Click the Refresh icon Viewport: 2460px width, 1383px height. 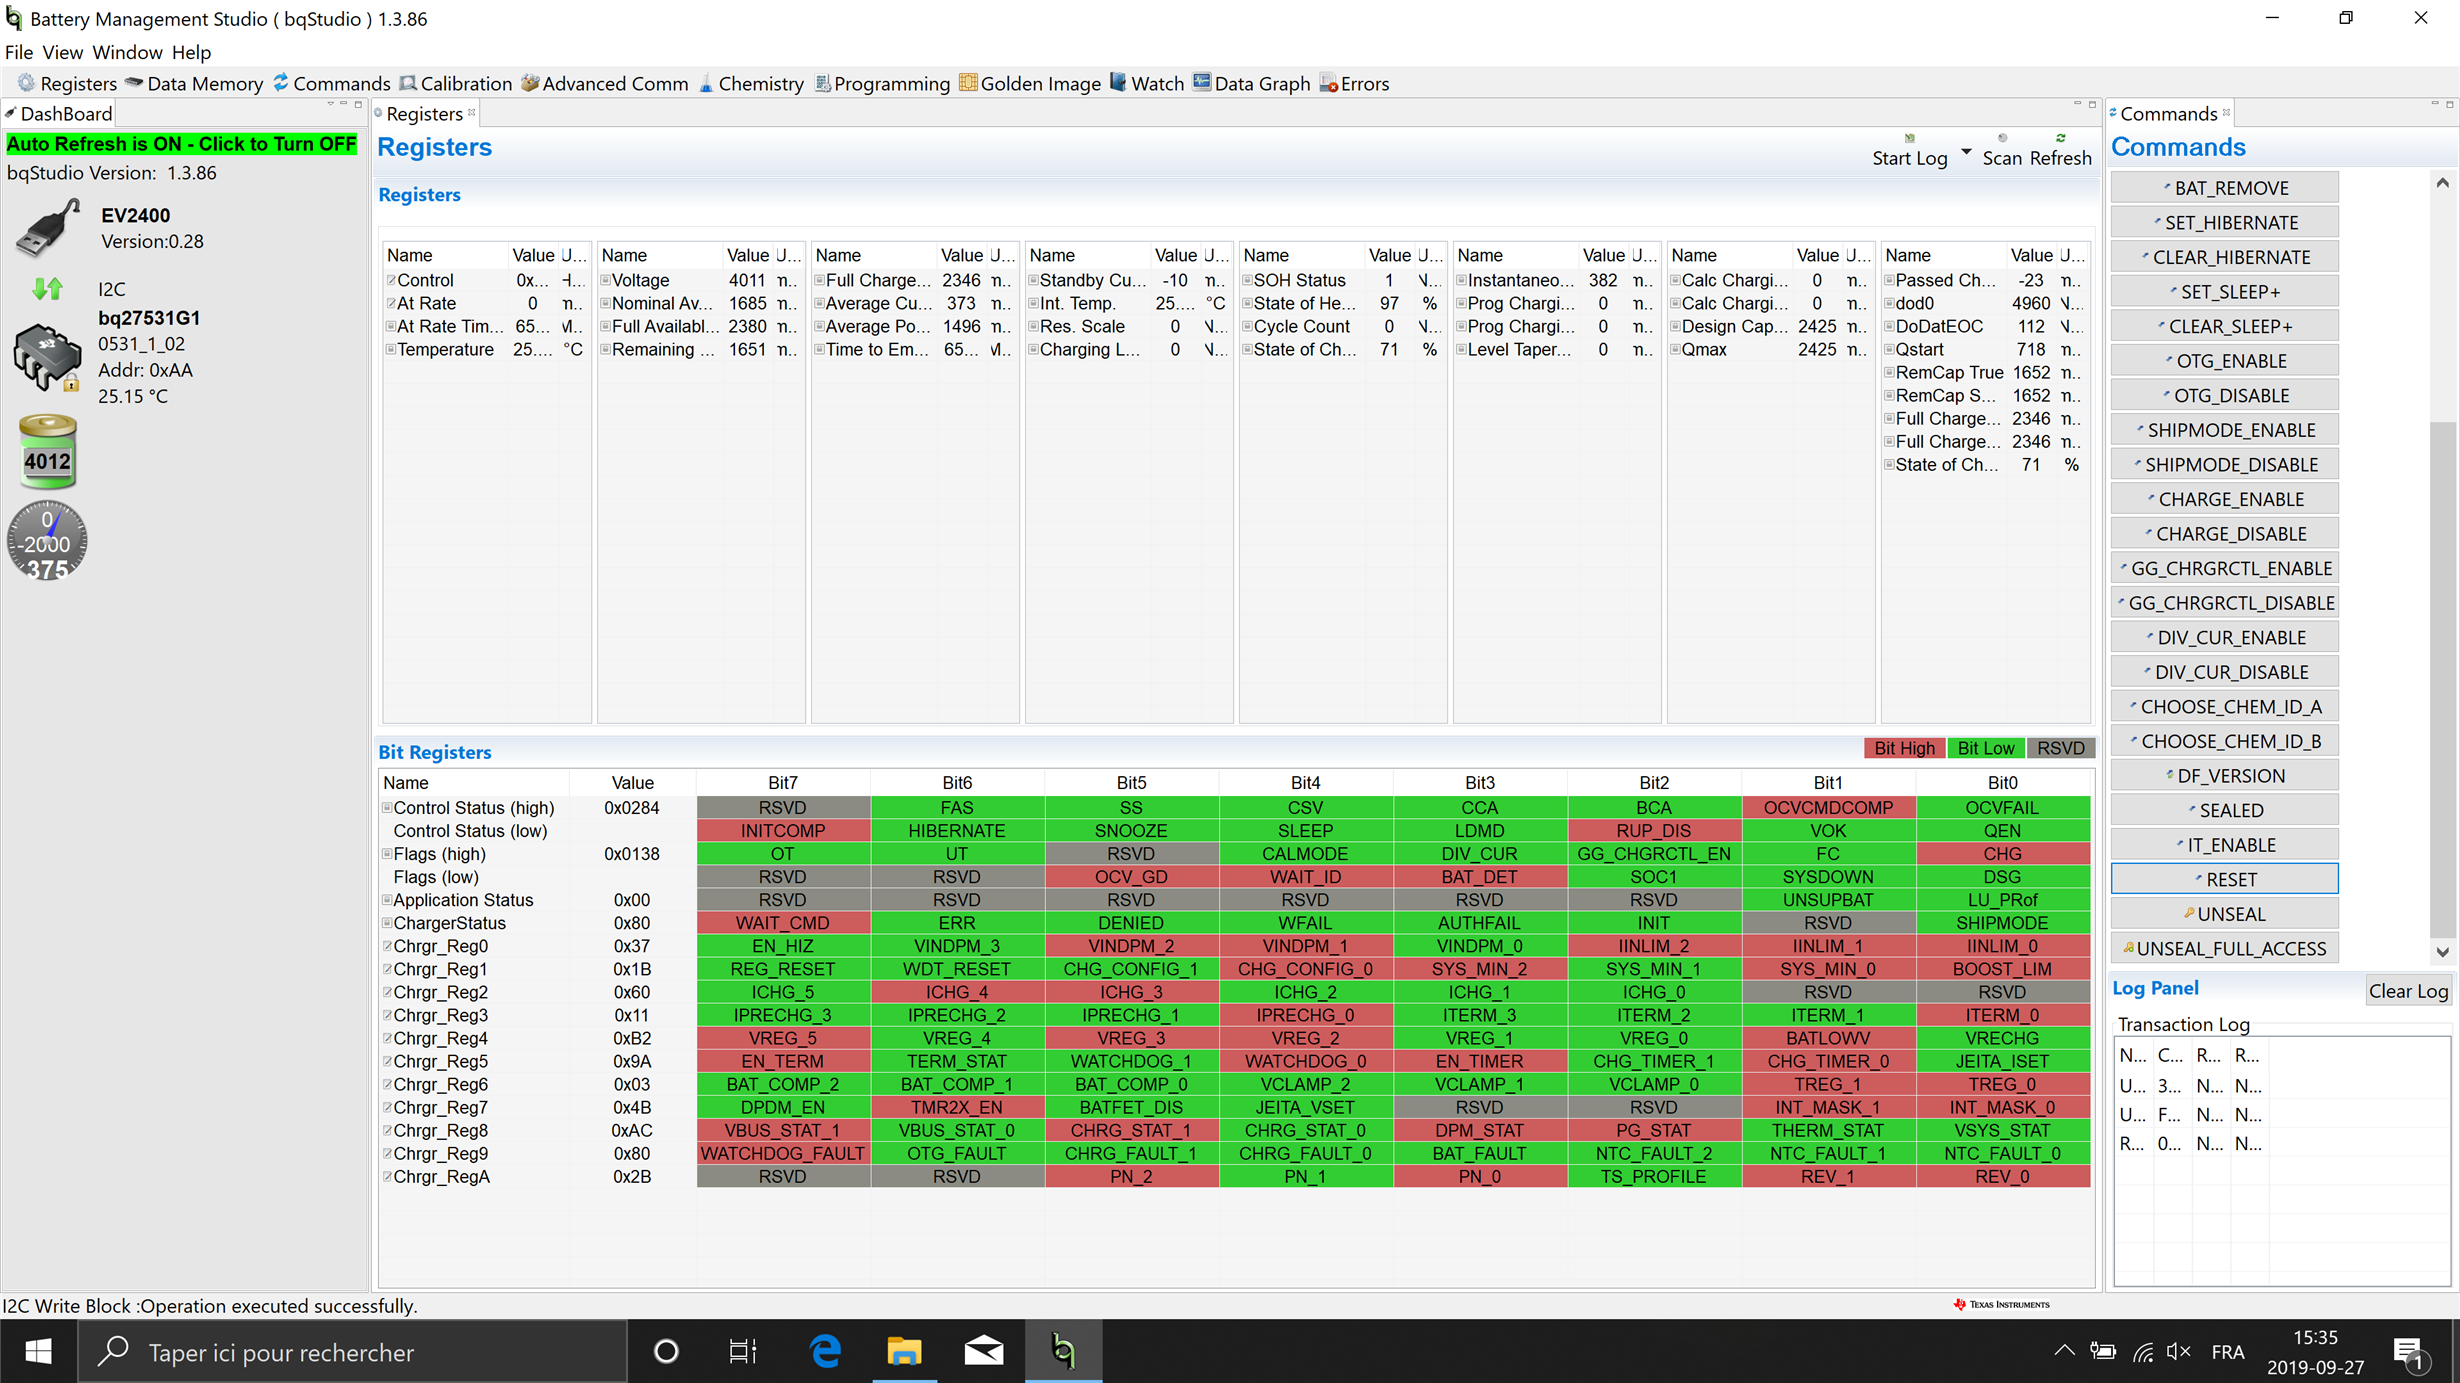click(x=2060, y=139)
